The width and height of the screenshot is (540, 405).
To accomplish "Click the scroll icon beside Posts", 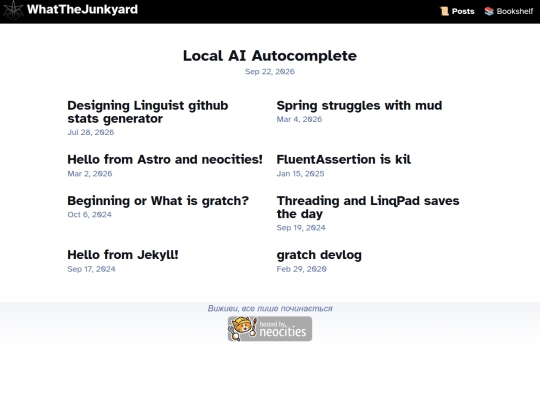I will click(x=444, y=11).
